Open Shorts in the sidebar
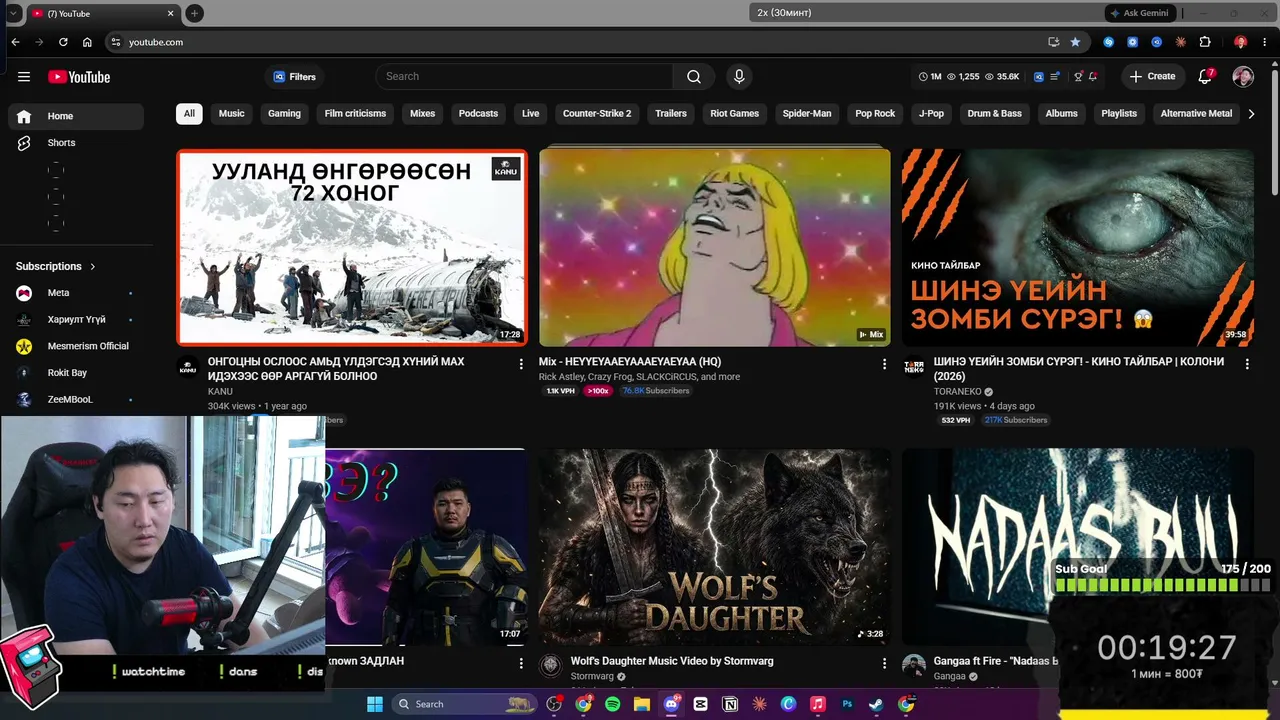Image resolution: width=1280 pixels, height=720 pixels. click(x=76, y=143)
